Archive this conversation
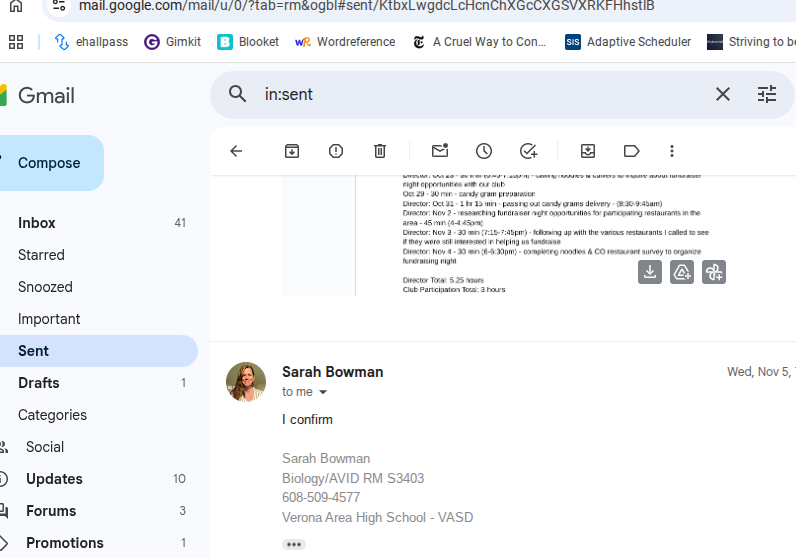The width and height of the screenshot is (796, 558). pos(292,151)
